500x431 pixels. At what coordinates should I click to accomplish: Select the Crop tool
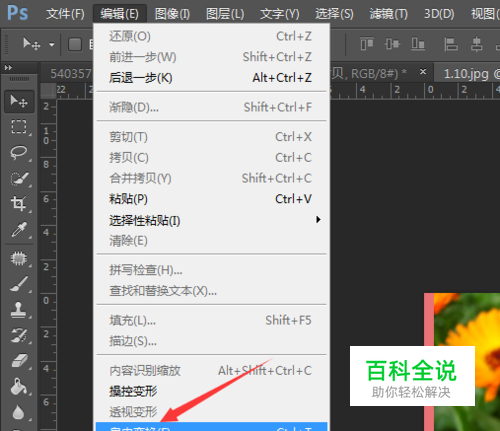tap(19, 203)
